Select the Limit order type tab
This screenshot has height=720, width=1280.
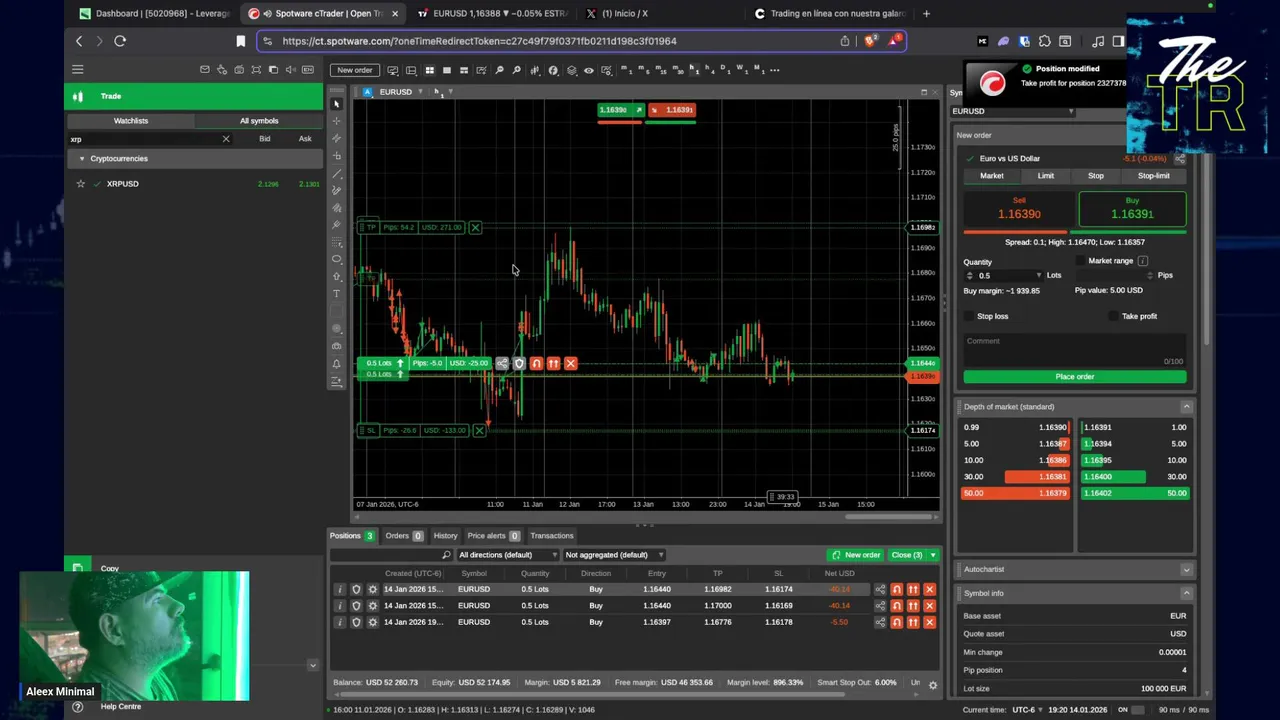[x=1045, y=176]
